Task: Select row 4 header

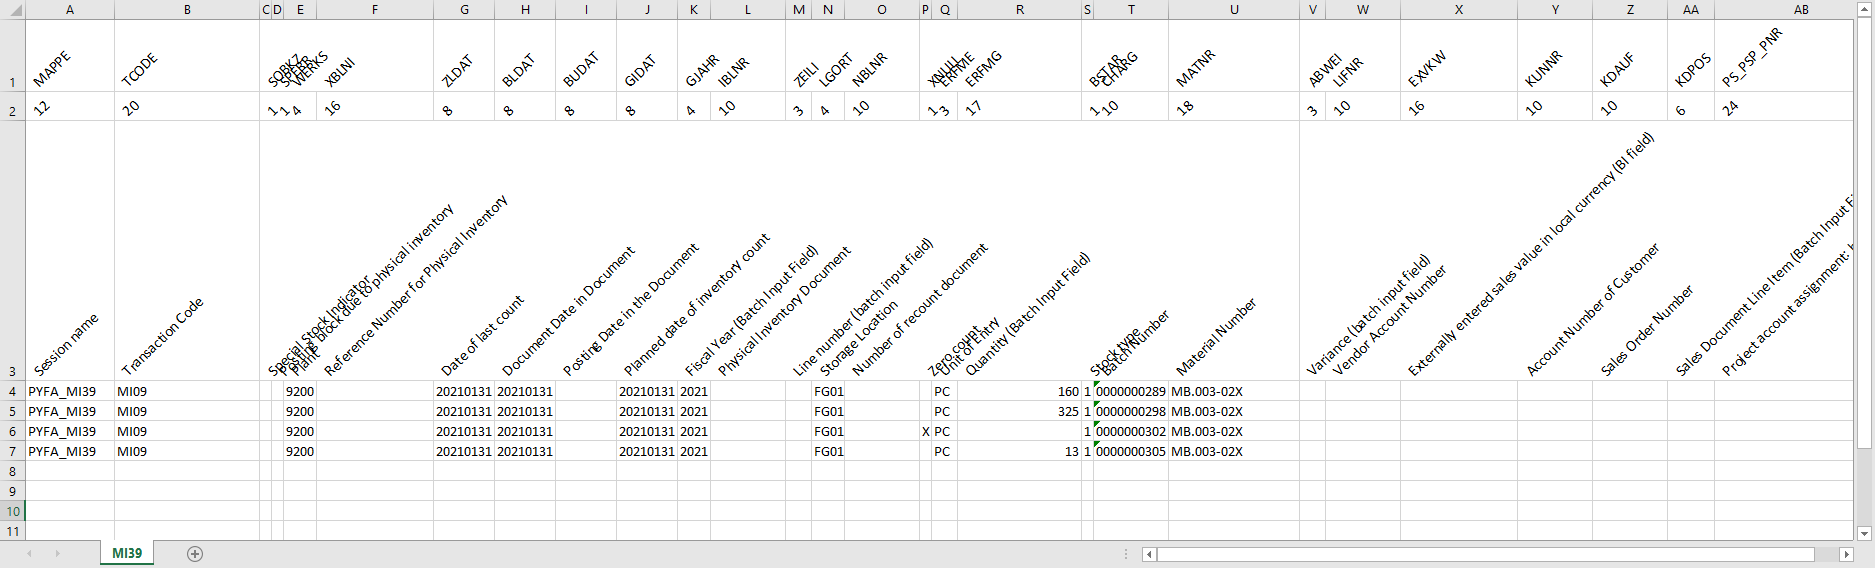Action: 12,391
